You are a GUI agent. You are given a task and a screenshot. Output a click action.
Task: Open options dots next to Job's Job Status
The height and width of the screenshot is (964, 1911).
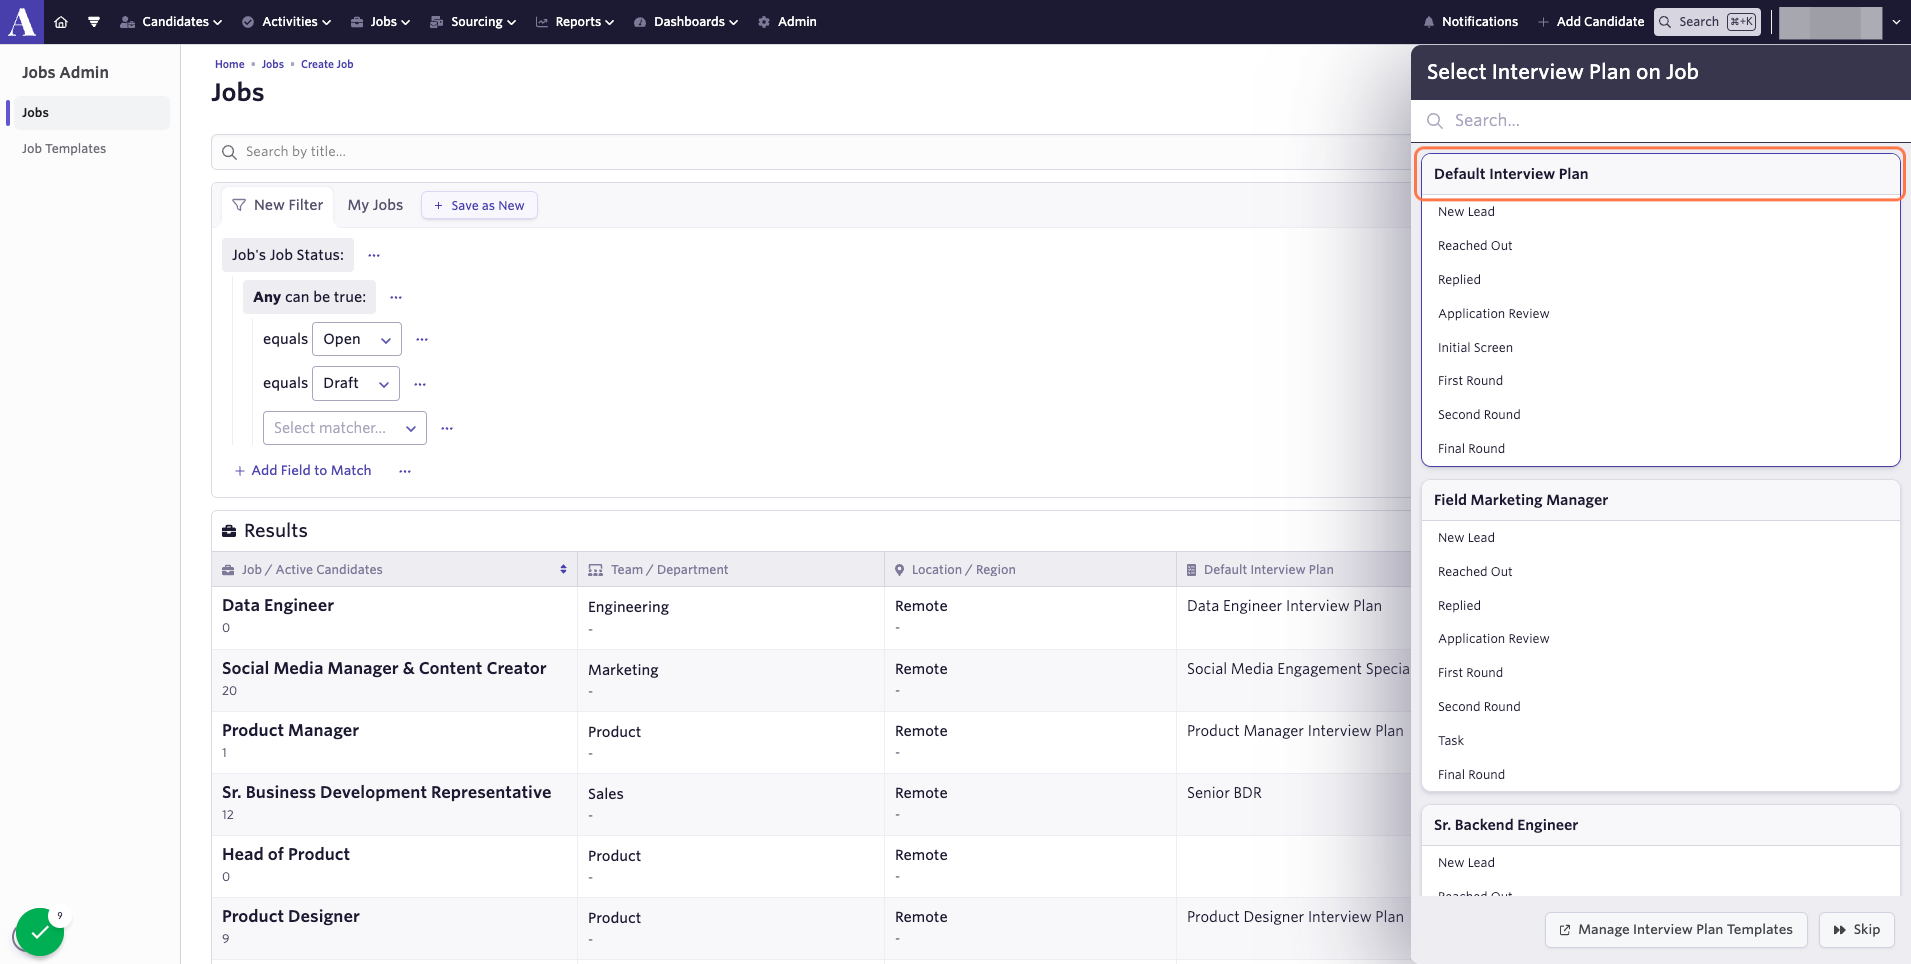(374, 255)
